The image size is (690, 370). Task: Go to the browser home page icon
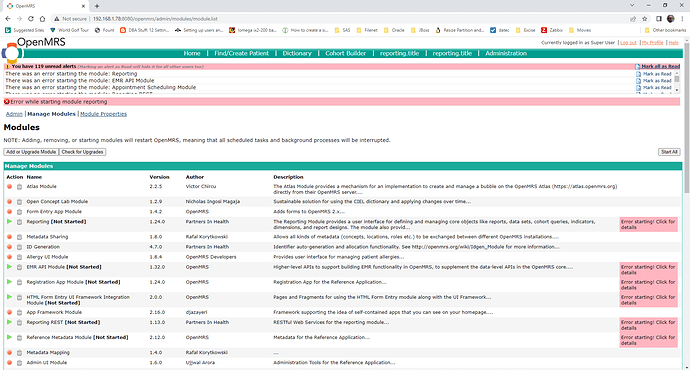point(42,18)
